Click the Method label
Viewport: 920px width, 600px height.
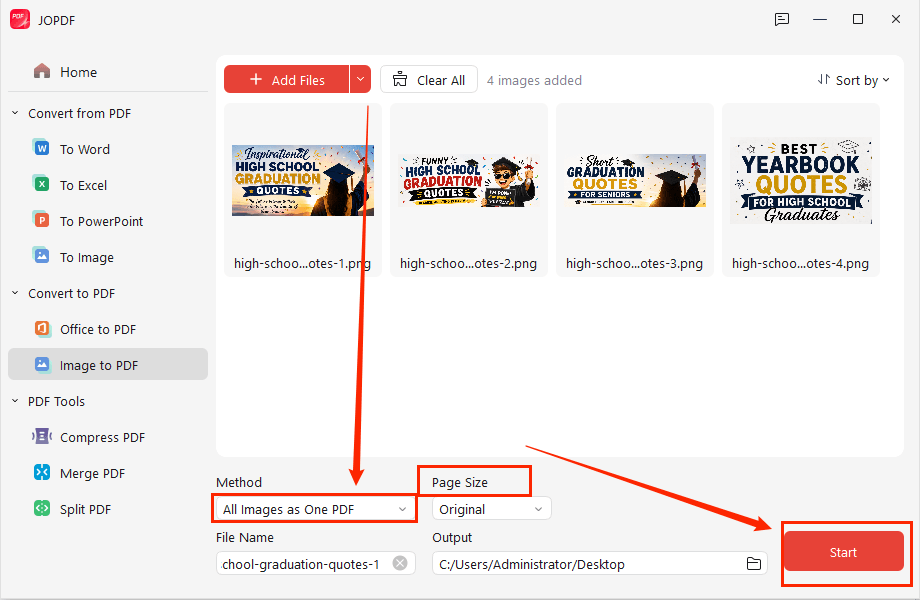pyautogui.click(x=239, y=482)
